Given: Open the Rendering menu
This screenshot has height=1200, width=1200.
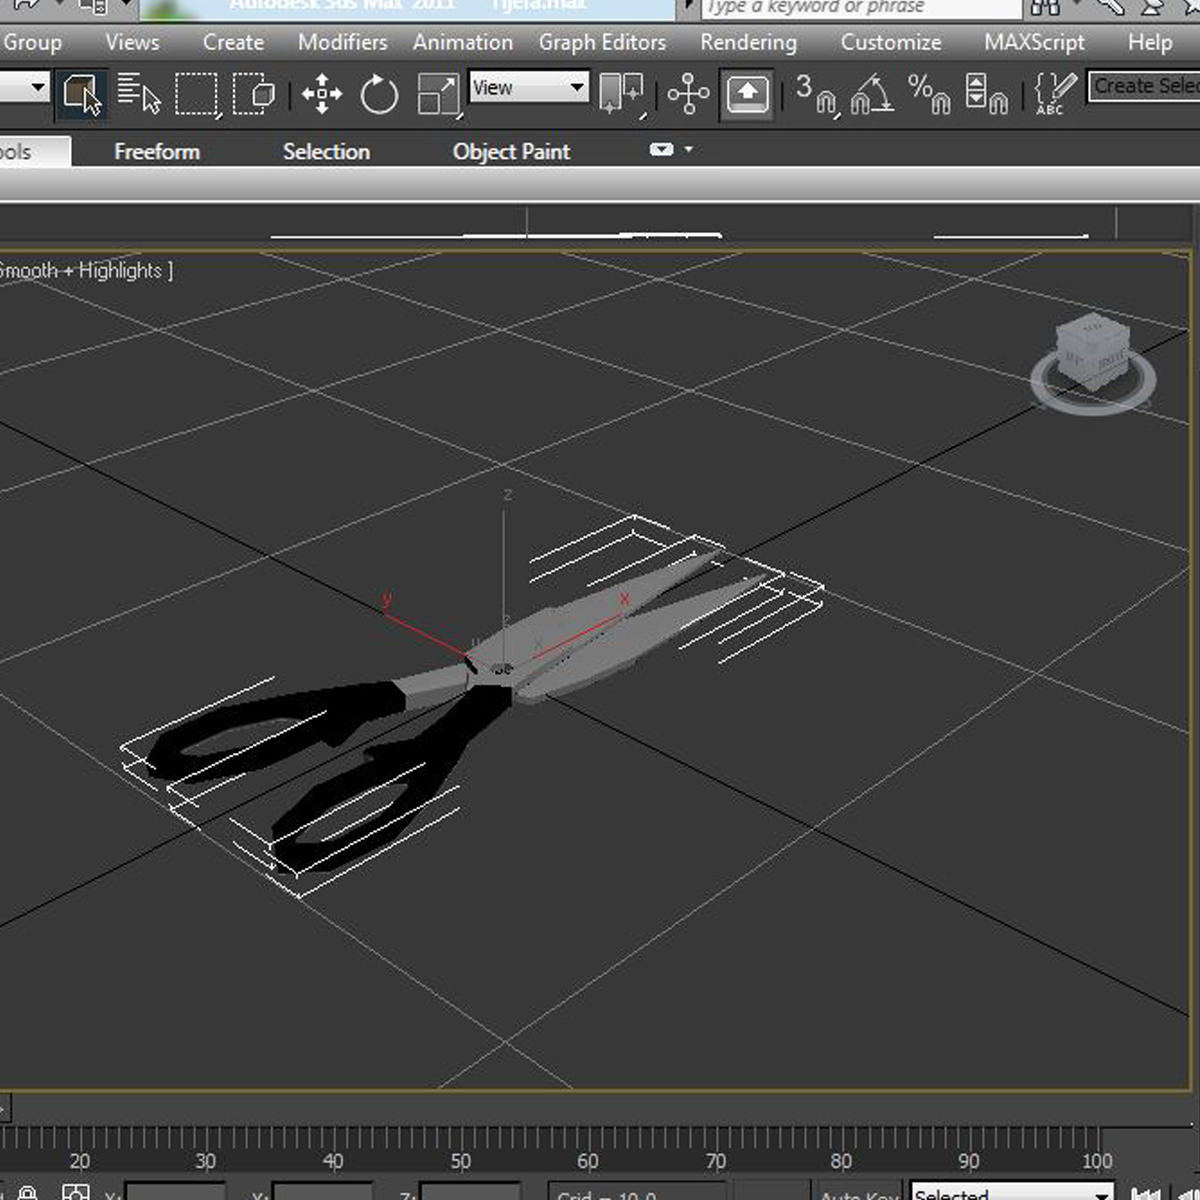Looking at the screenshot, I should pyautogui.click(x=748, y=42).
